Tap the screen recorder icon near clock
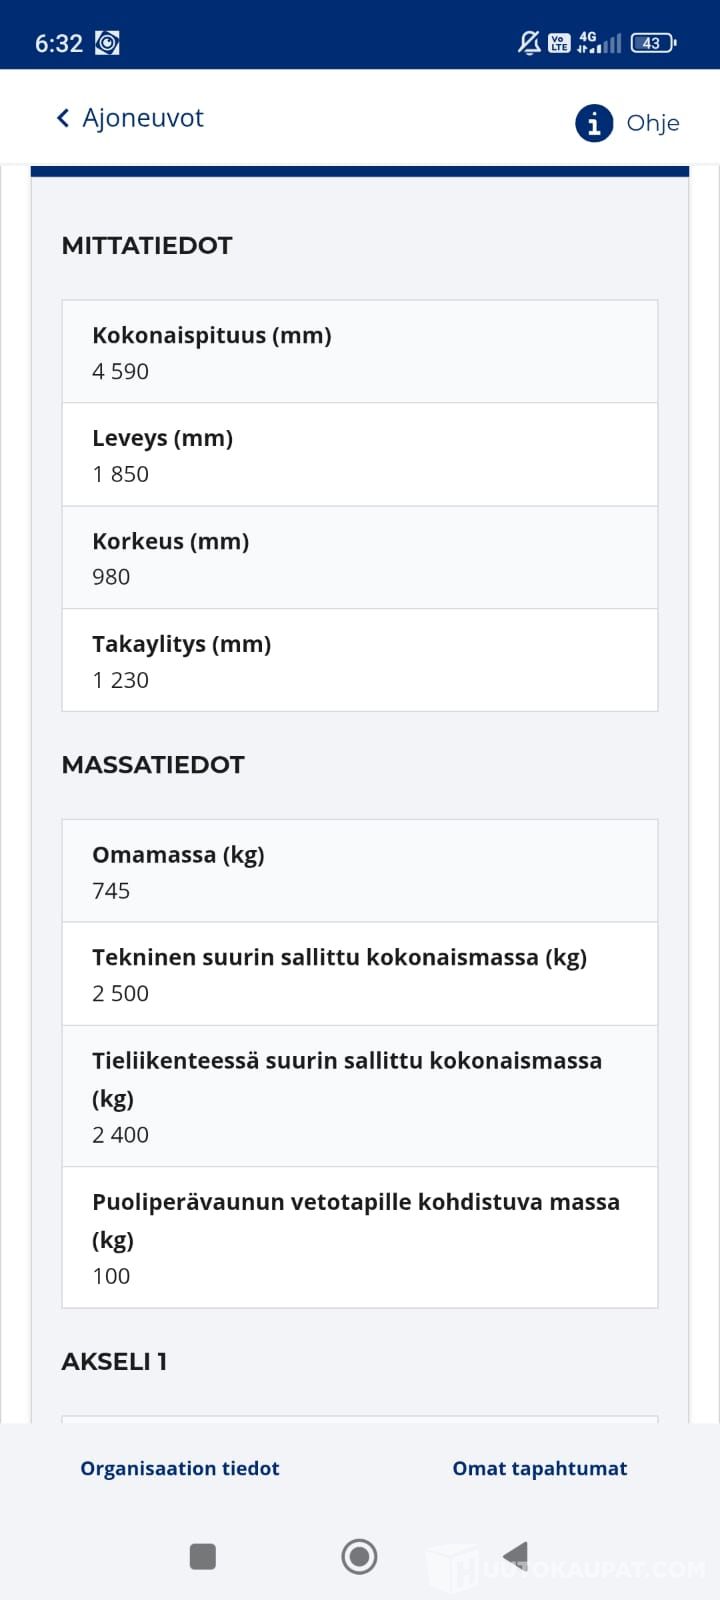The height and width of the screenshot is (1600, 720). 107,43
